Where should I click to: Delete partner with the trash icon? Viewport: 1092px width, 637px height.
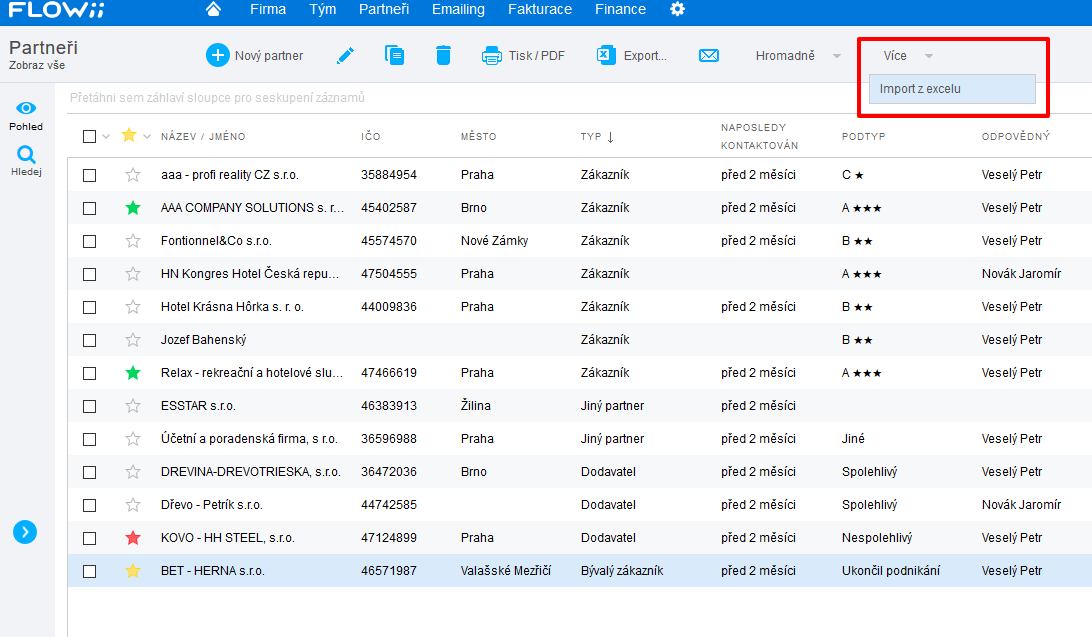tap(443, 55)
